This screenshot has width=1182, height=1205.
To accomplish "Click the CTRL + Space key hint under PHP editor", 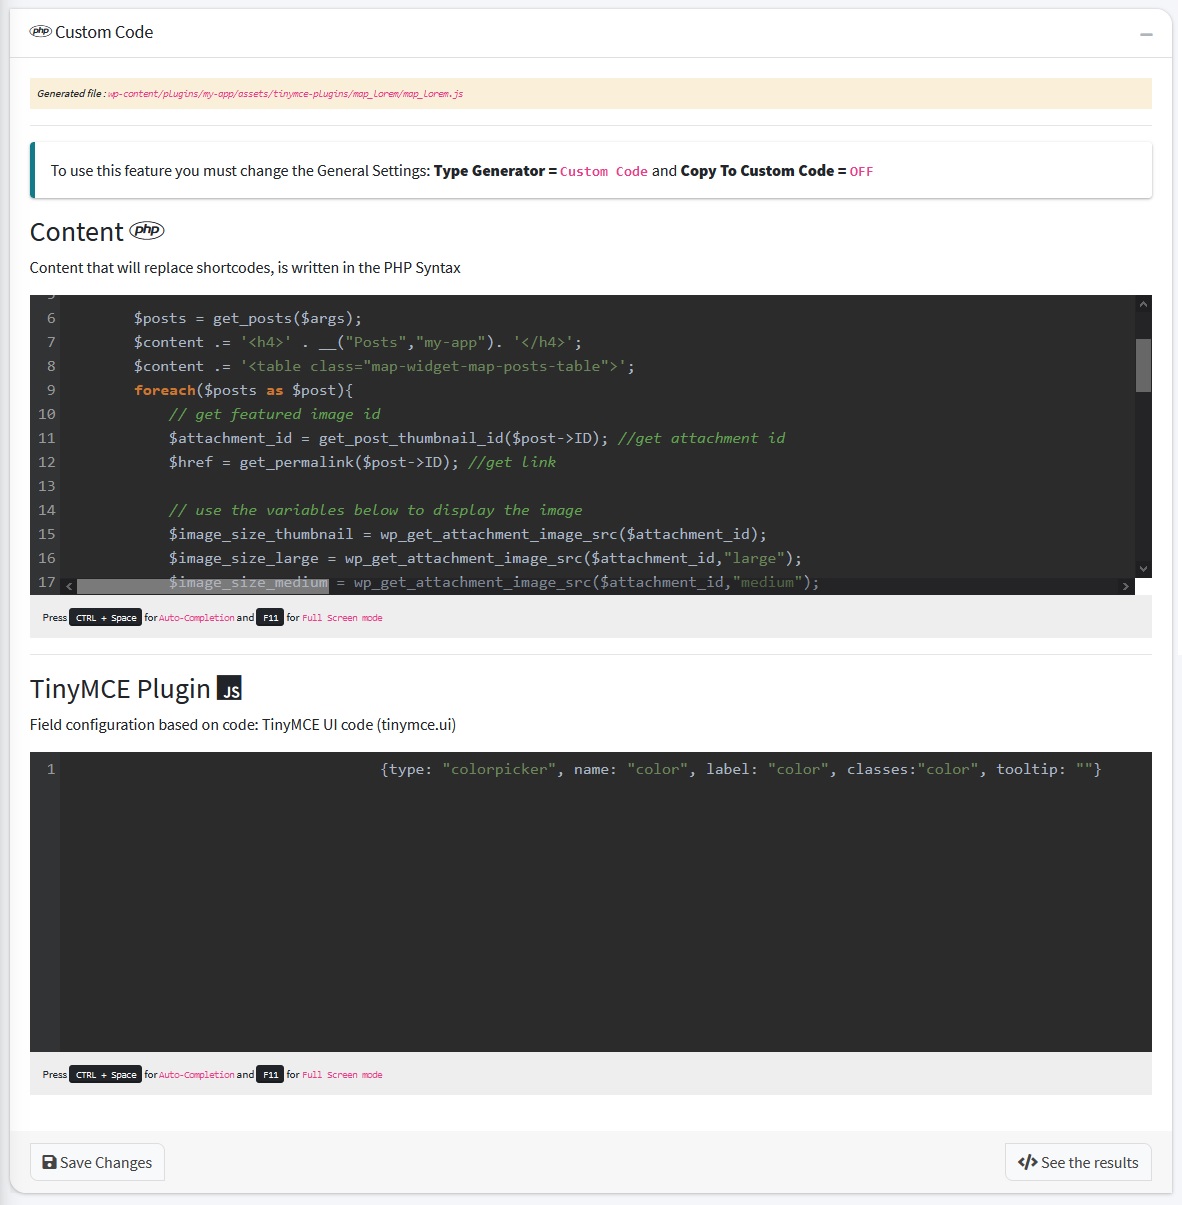I will pyautogui.click(x=105, y=618).
